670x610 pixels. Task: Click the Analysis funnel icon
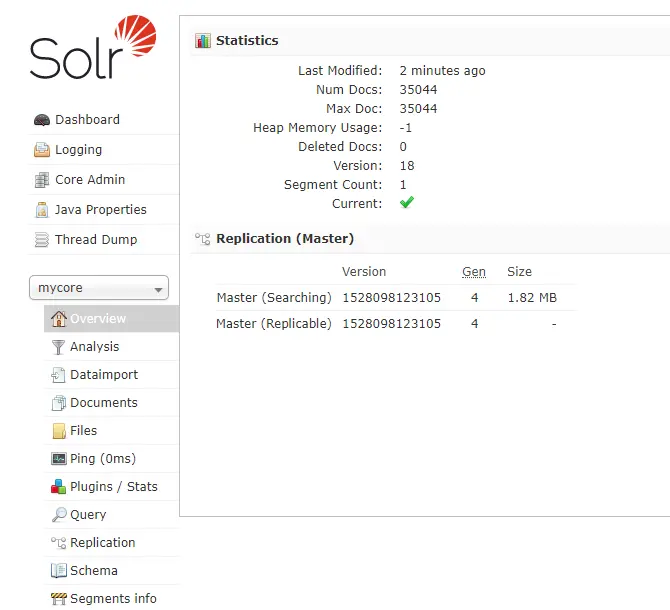[58, 347]
